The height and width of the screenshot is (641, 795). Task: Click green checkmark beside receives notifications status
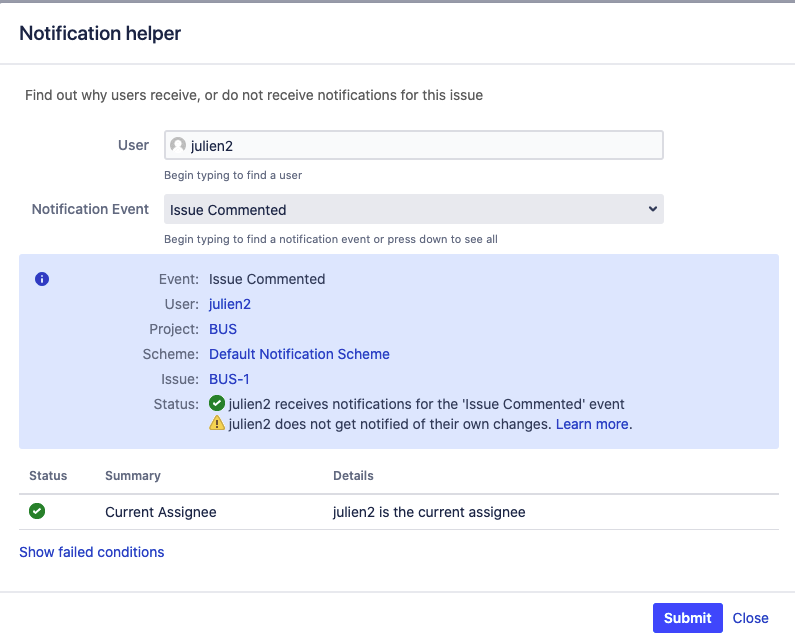click(x=217, y=404)
